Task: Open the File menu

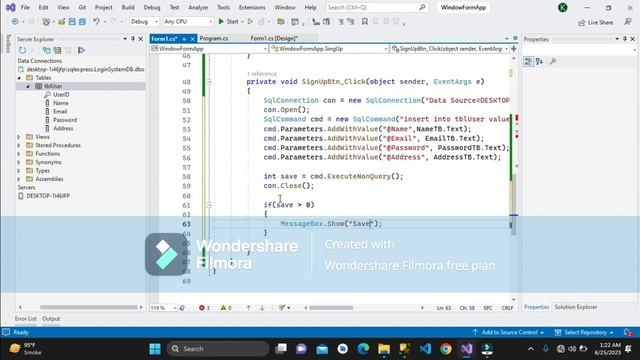Action: (25, 7)
